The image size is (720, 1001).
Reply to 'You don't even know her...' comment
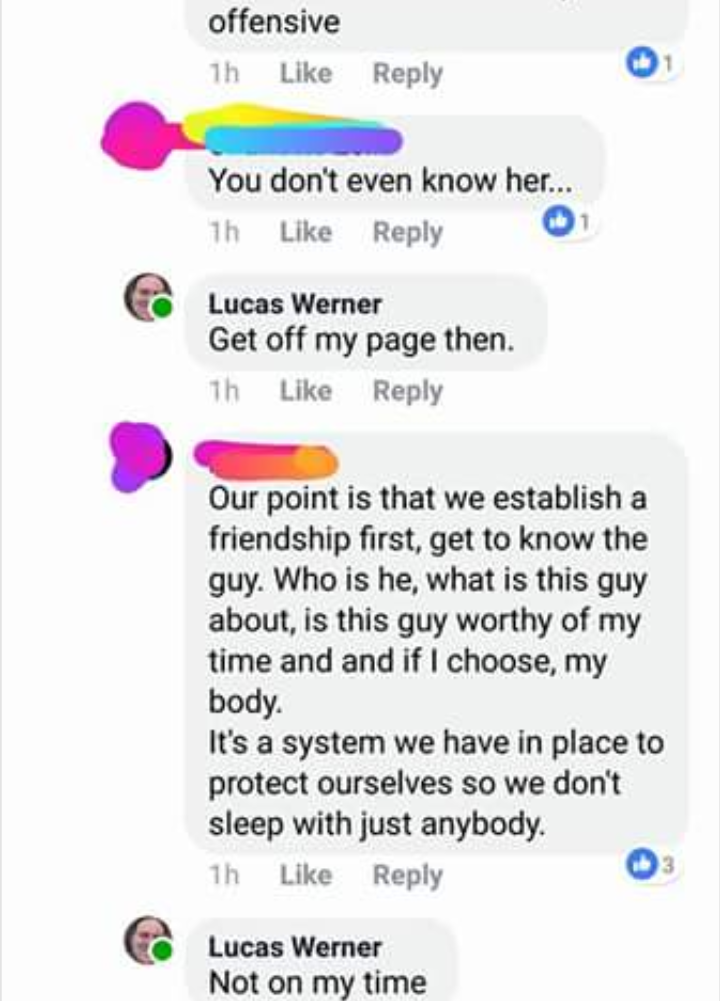(408, 232)
